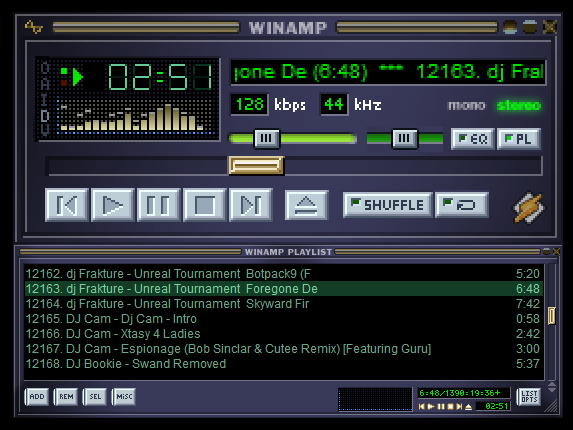The height and width of the screenshot is (430, 573).
Task: Click the main Play button
Action: [113, 205]
